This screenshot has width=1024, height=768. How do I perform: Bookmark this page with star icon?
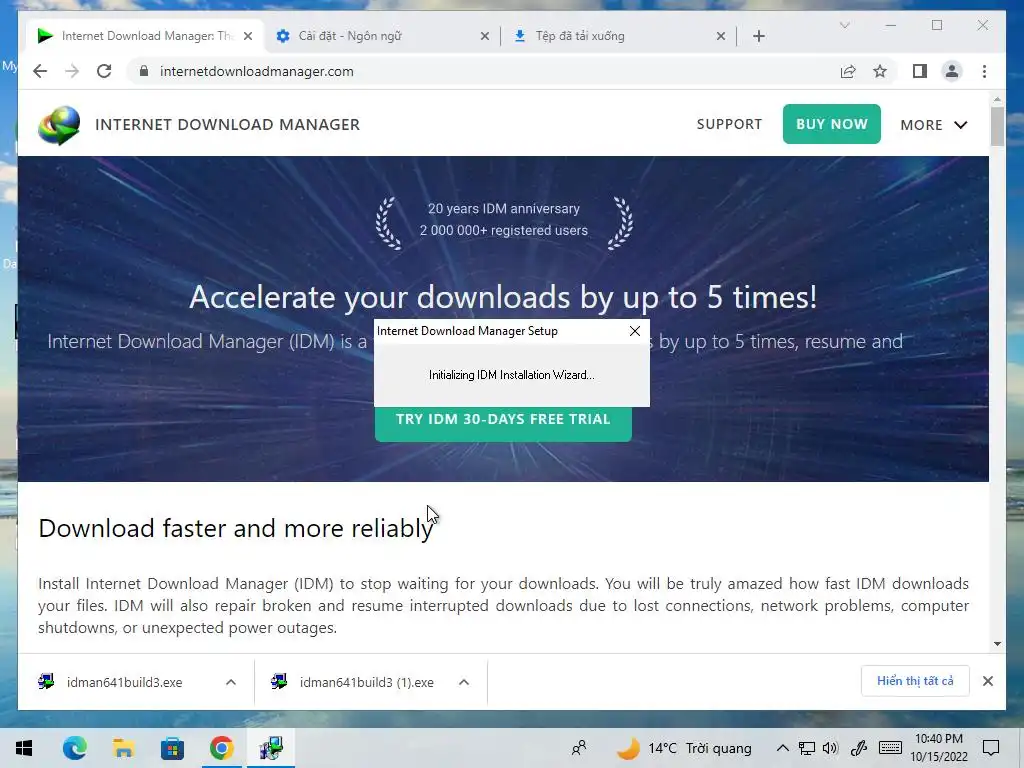(880, 71)
